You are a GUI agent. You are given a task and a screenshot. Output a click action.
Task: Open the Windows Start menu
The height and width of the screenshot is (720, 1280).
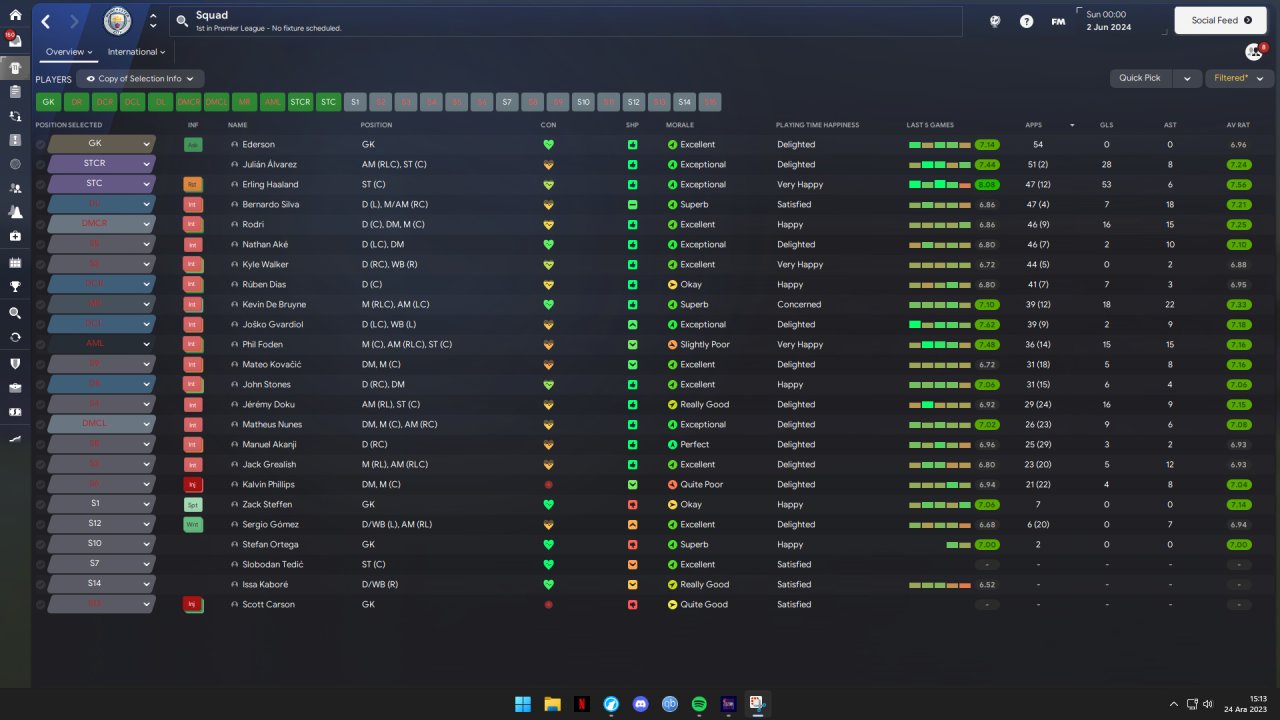[523, 704]
